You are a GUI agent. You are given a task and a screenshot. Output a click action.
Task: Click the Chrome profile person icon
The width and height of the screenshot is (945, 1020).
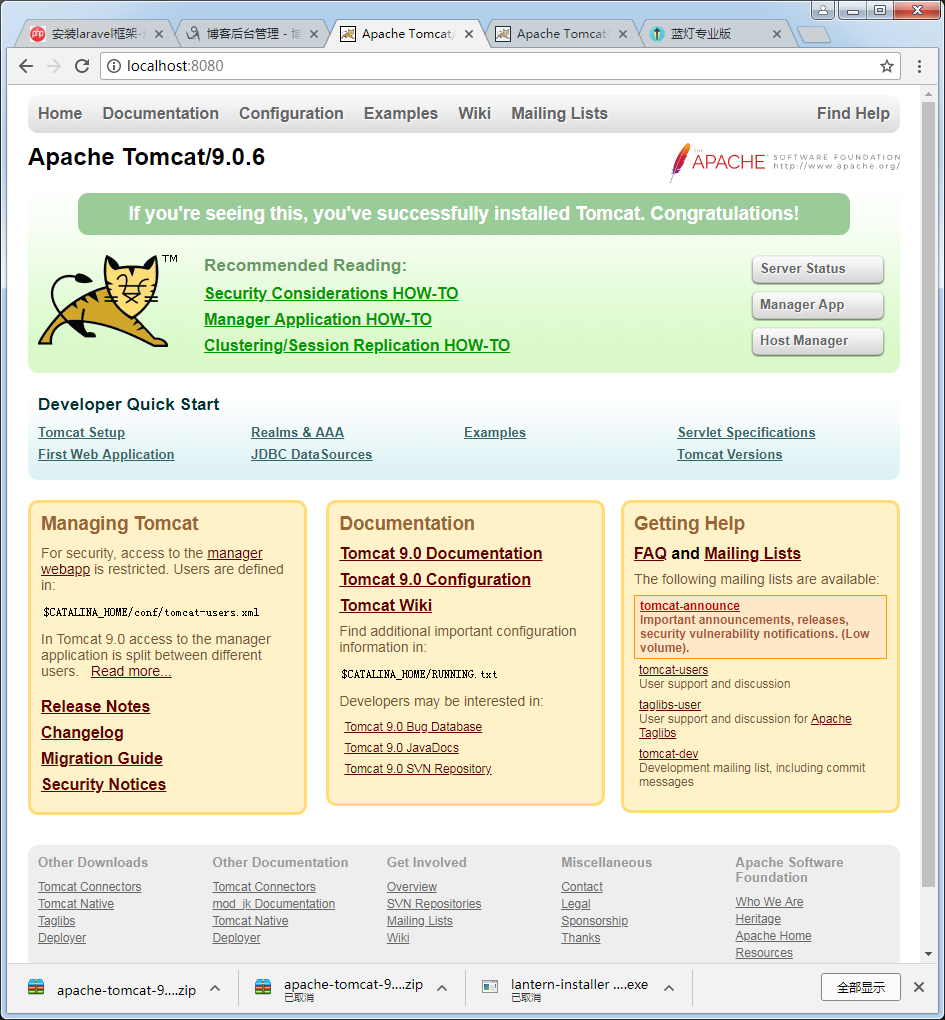(823, 10)
